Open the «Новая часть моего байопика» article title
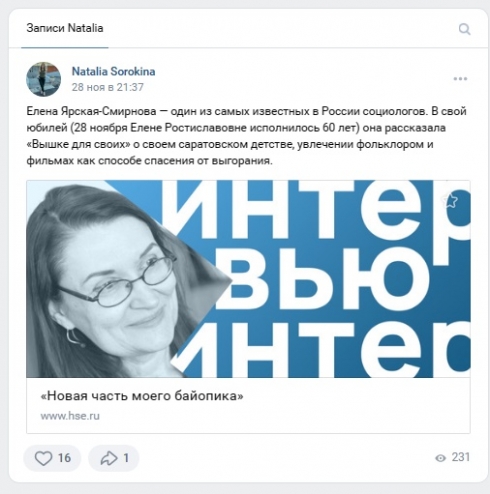 (142, 396)
